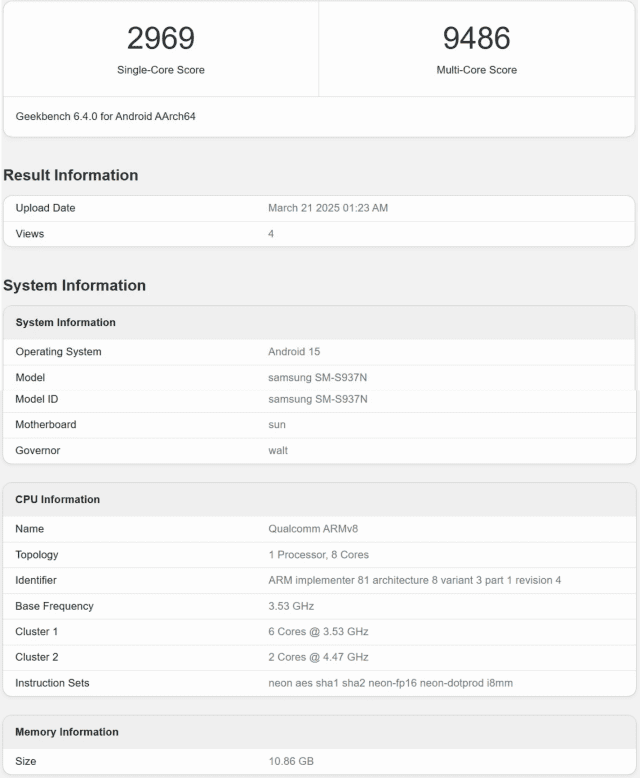Screen dimensions: 640x778
Task: Click the Android 15 operating system value
Action: (x=294, y=352)
